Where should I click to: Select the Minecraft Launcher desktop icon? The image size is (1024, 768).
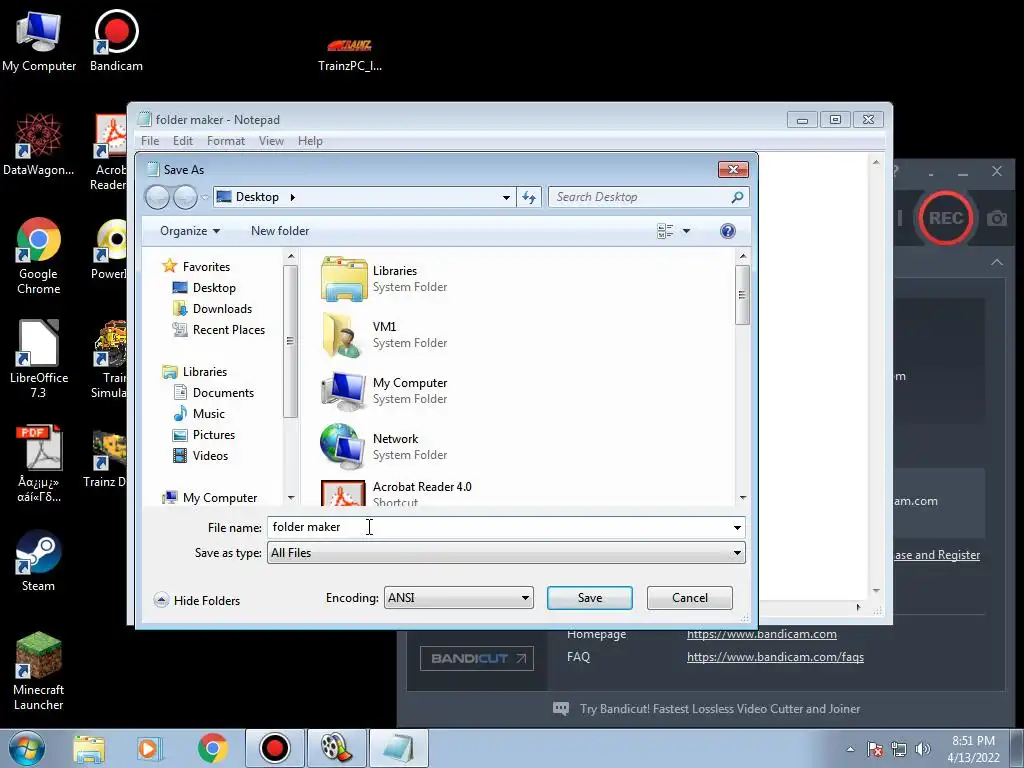pos(39,671)
